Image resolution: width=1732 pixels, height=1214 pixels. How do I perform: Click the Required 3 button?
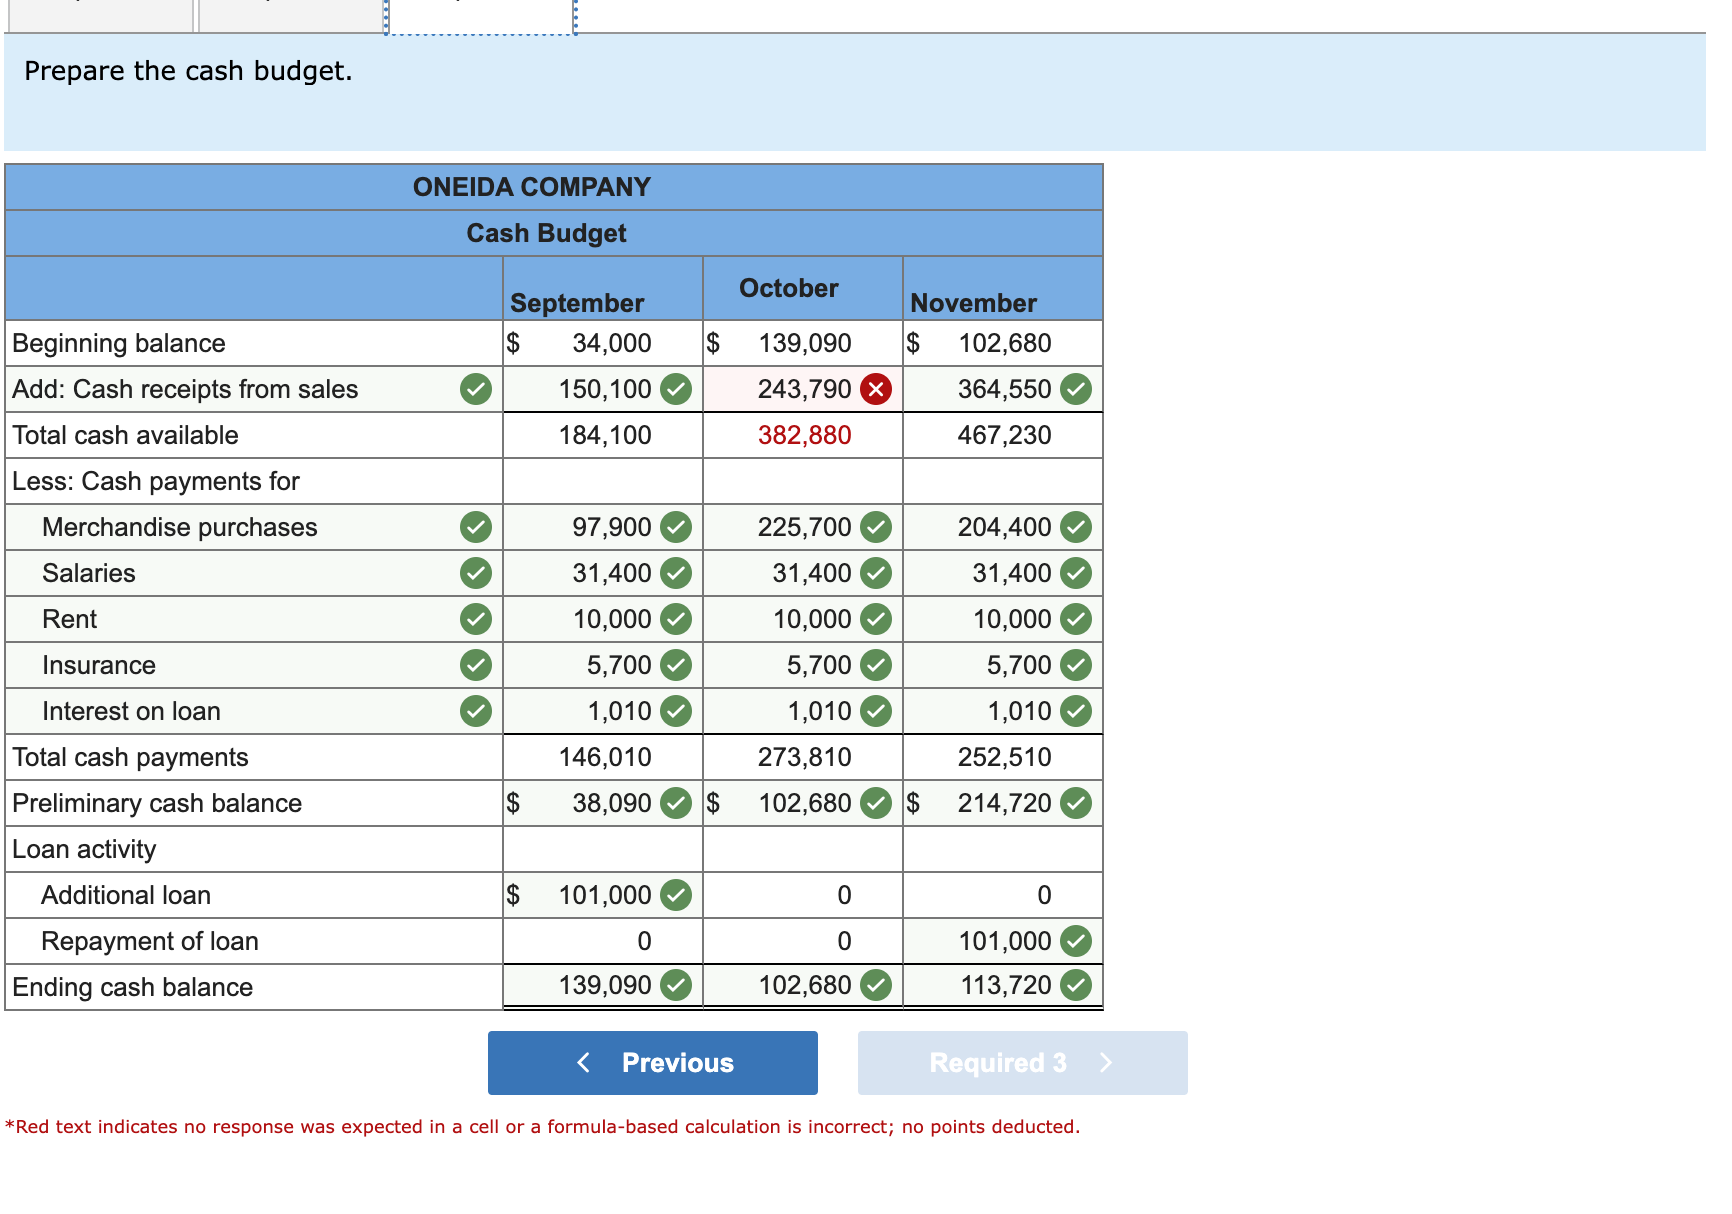coord(1022,1062)
